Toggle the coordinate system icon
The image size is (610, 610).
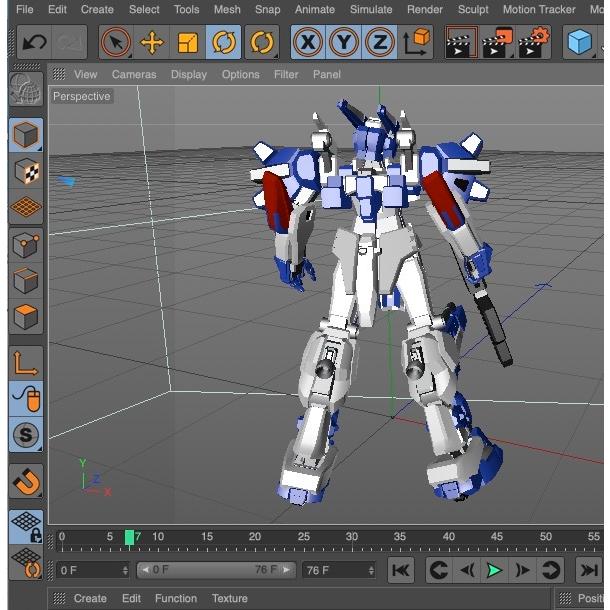415,42
